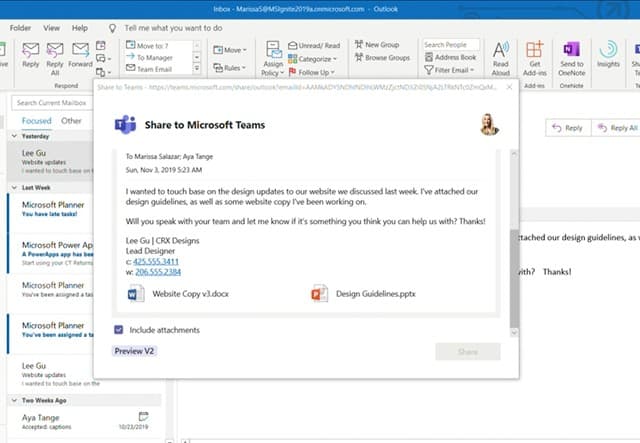The width and height of the screenshot is (640, 443).
Task: Click the Reply All ribbon icon
Action: click(x=55, y=59)
